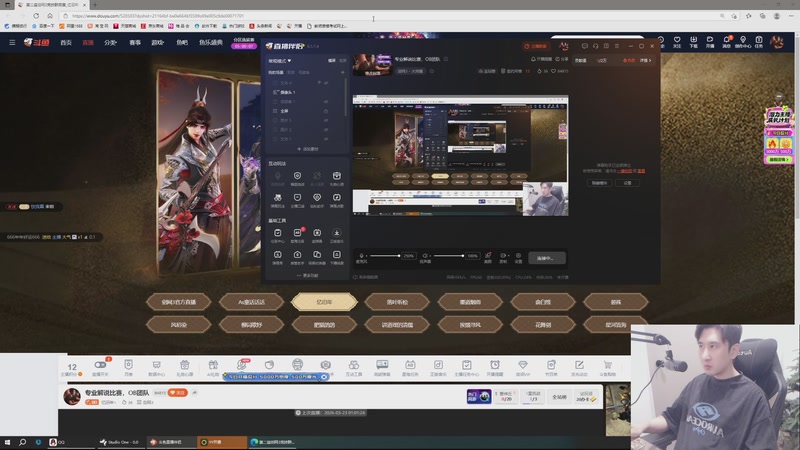Click the 添加素材 button
This screenshot has height=450, width=800.
pos(308,149)
